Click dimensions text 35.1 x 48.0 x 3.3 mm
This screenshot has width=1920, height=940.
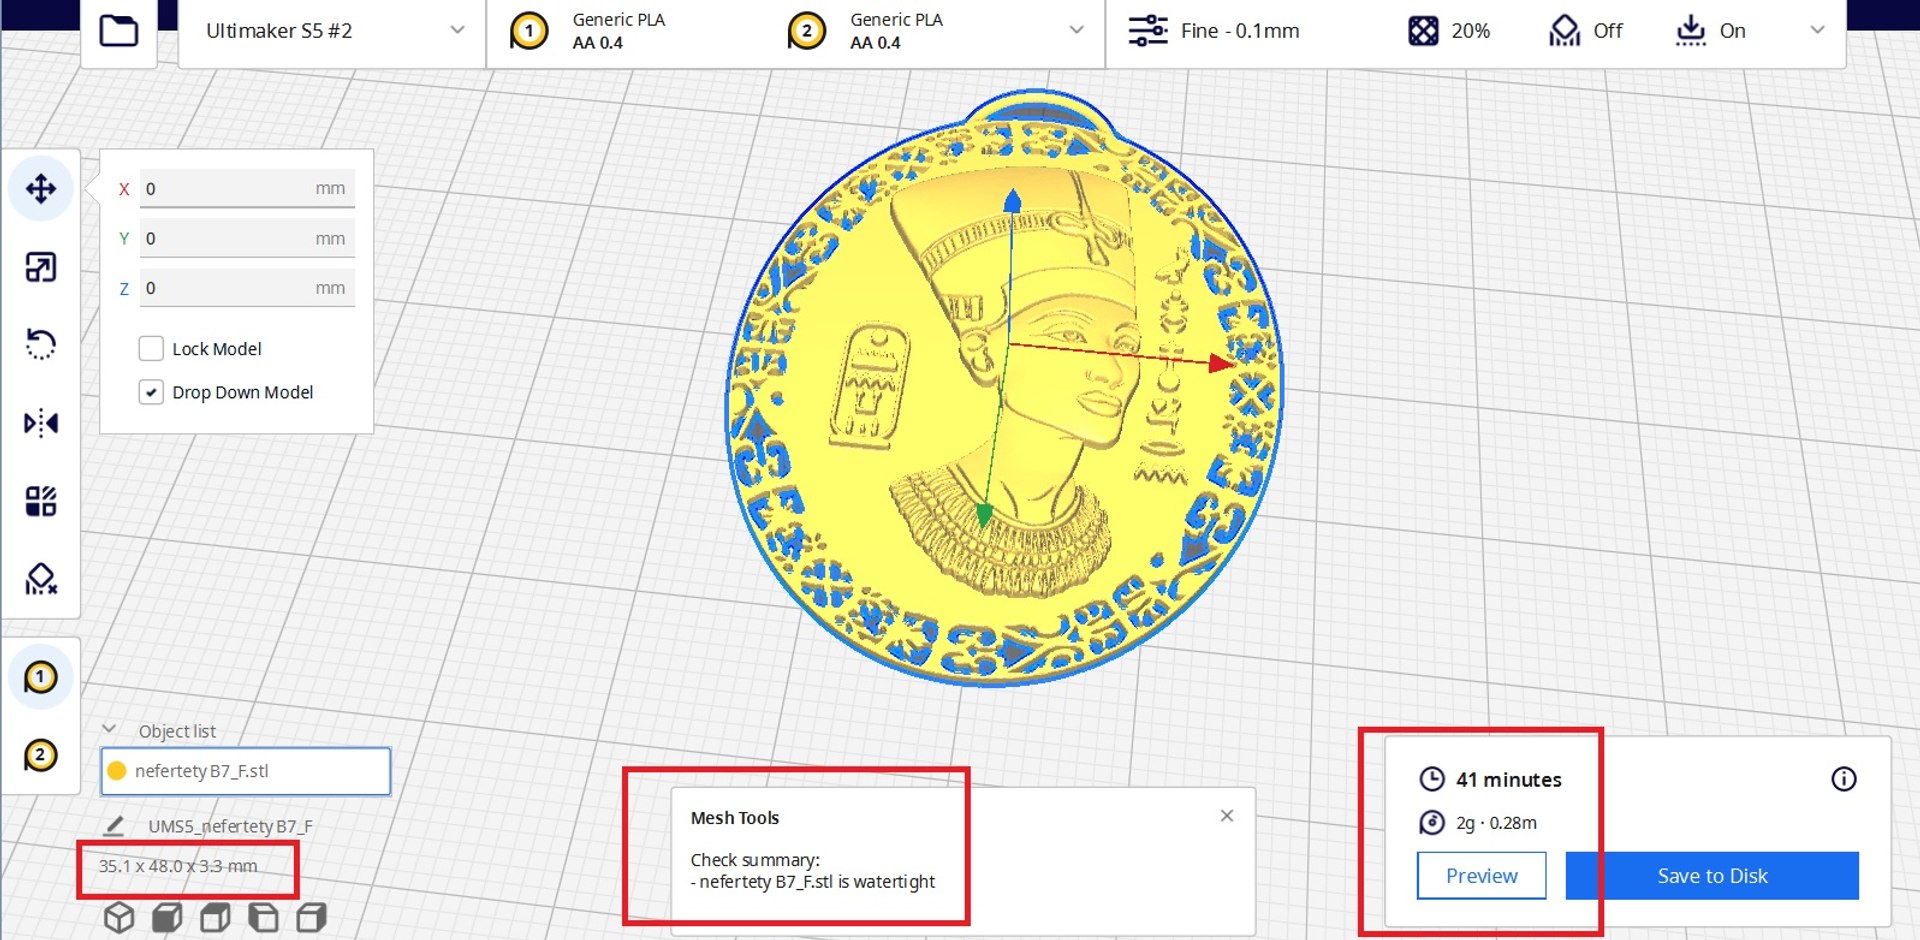click(178, 866)
